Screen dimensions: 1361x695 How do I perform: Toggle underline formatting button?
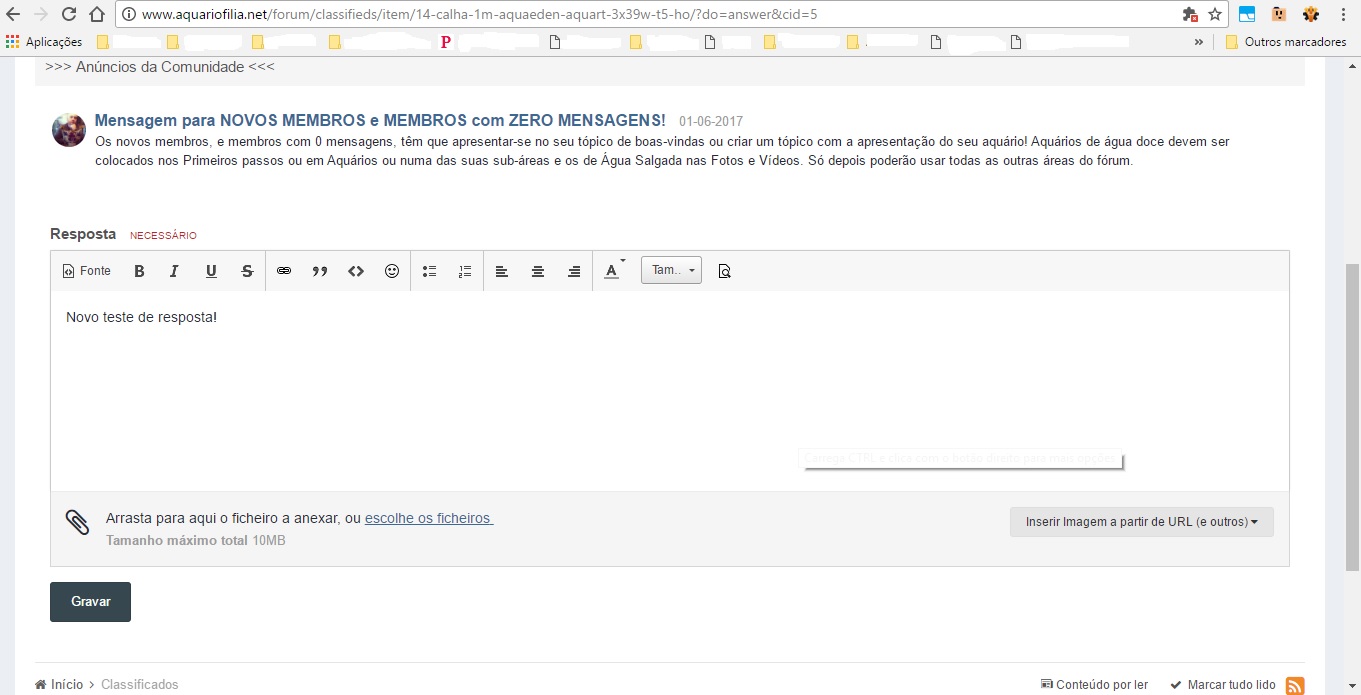[211, 271]
